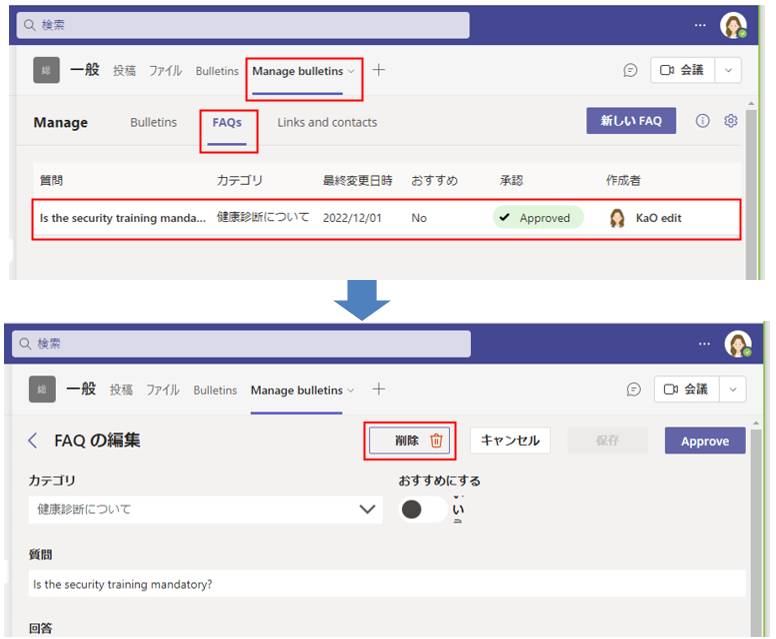Start a 会議 in the top window
This screenshot has width=776, height=639.
682,70
